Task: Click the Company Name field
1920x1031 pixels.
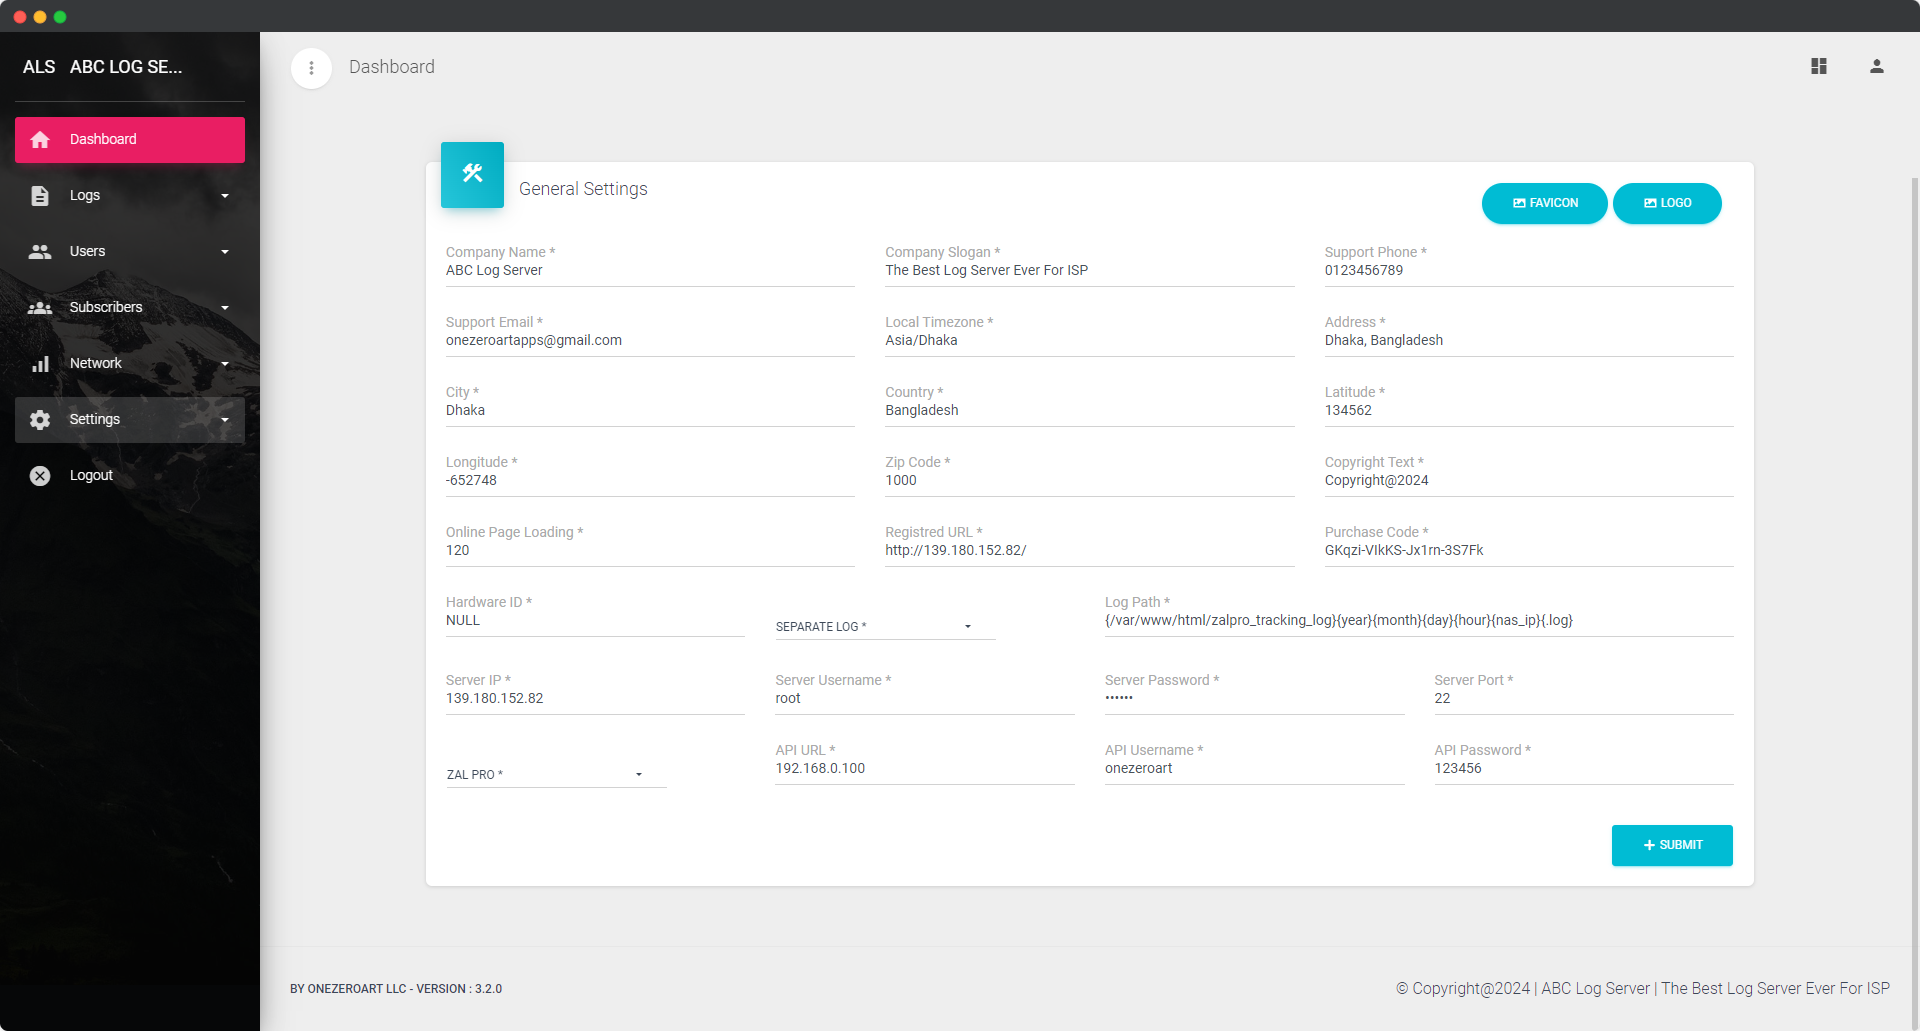Action: (x=650, y=270)
